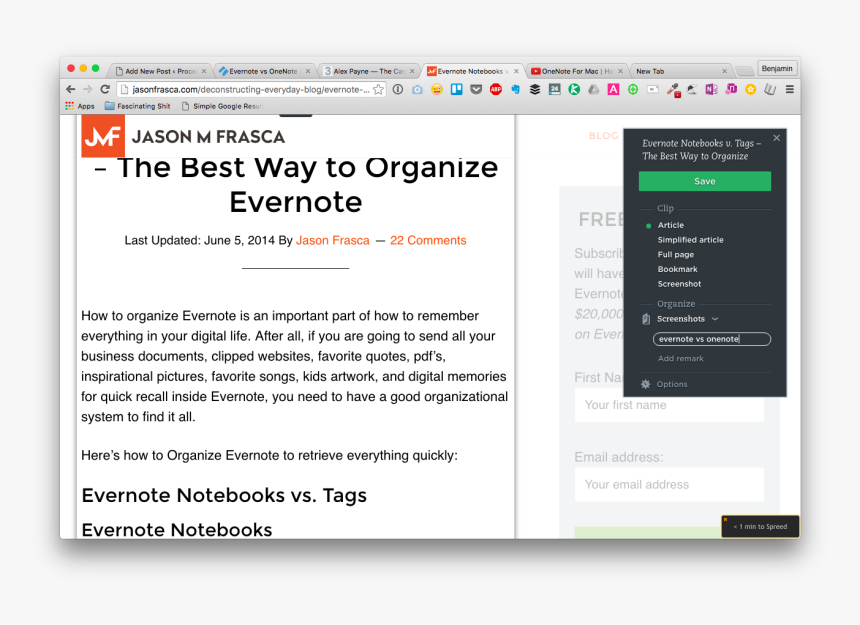Click the Evernote elephant extension icon
This screenshot has height=625, width=860.
(x=514, y=89)
